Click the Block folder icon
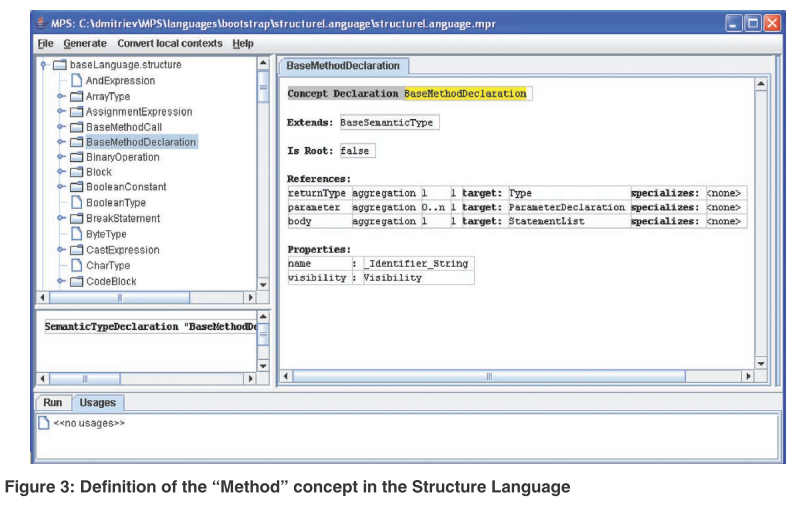797x505 pixels. pos(76,172)
